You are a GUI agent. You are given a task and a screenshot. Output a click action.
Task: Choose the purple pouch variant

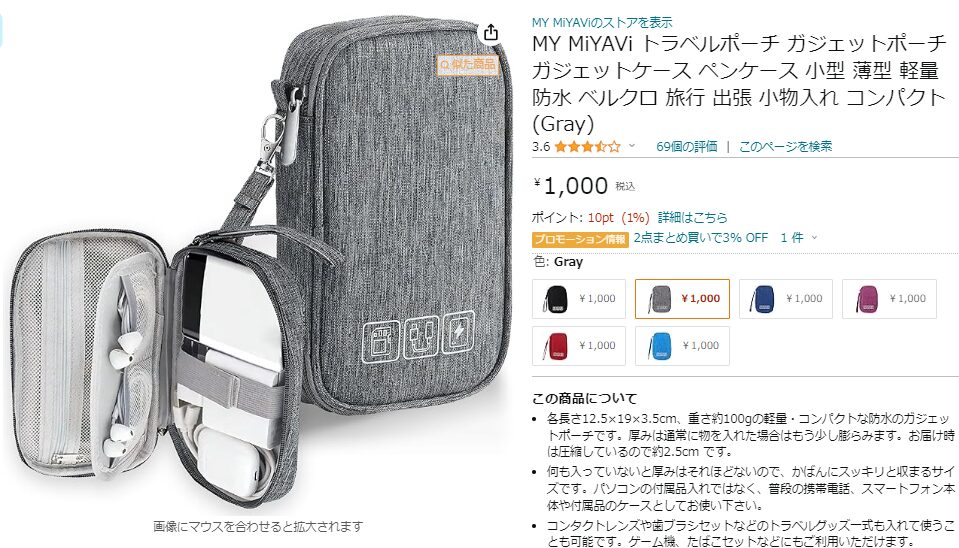tap(889, 299)
